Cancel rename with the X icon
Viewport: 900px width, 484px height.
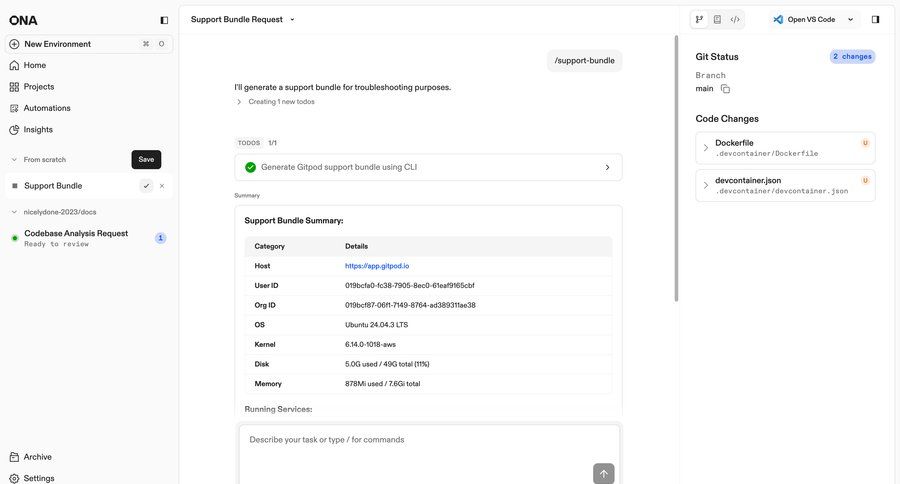click(162, 186)
